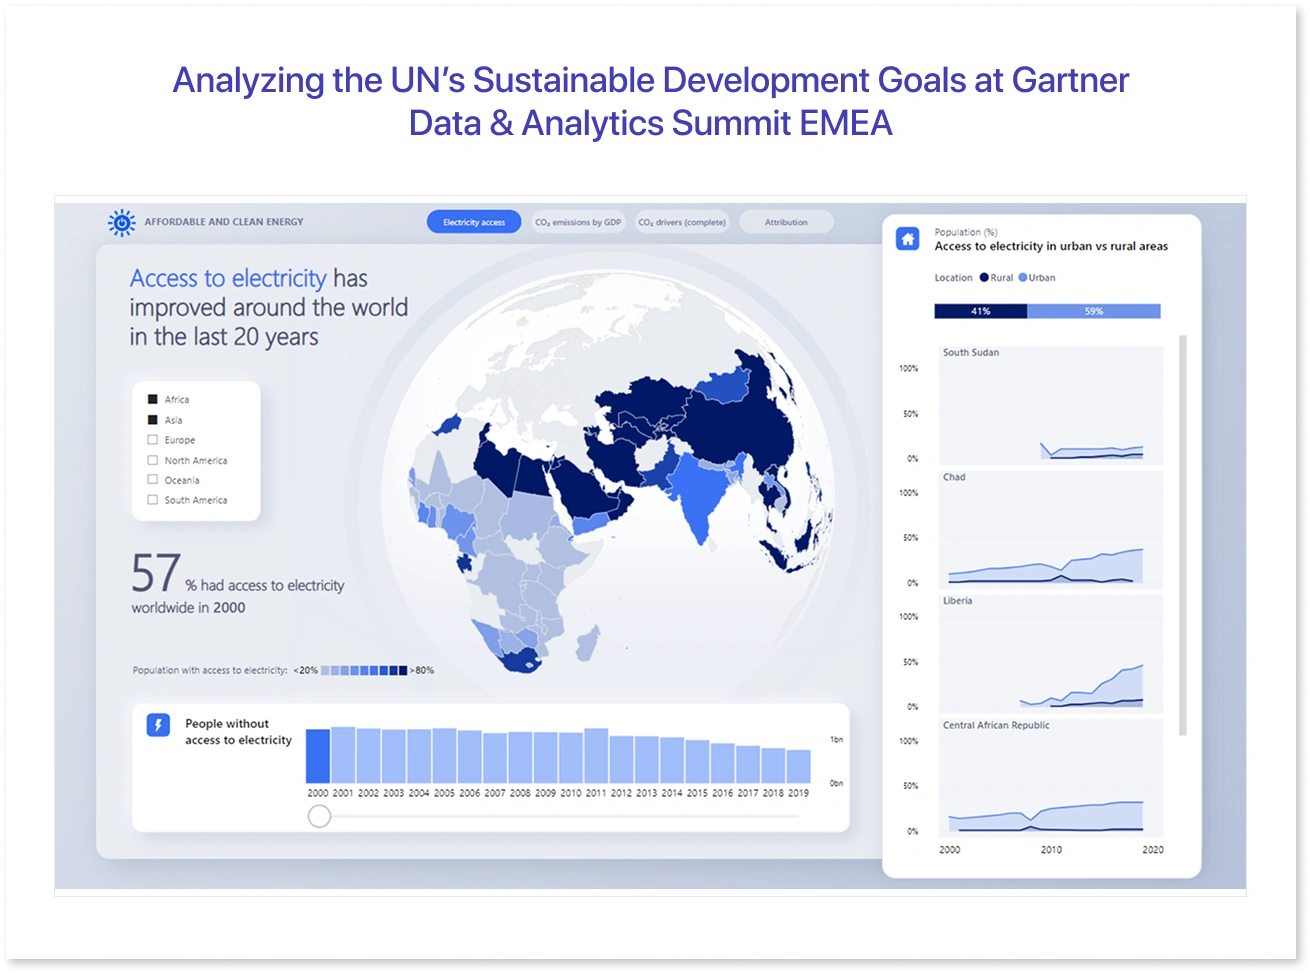1310x973 pixels.
Task: Click the South Sudan chart
Action: click(x=1051, y=405)
